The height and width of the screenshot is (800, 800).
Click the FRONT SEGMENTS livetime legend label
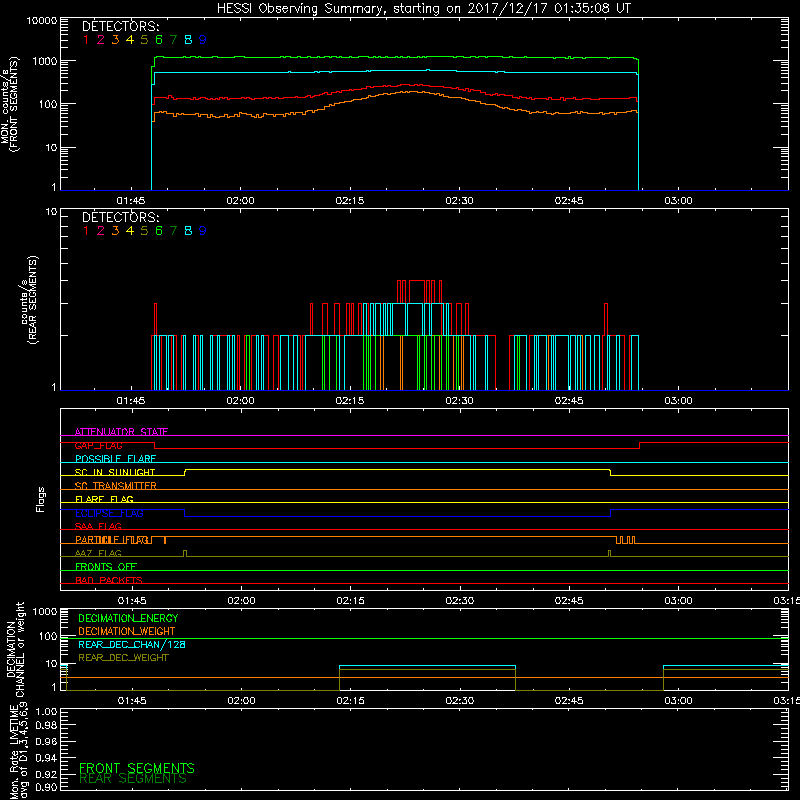[137, 768]
